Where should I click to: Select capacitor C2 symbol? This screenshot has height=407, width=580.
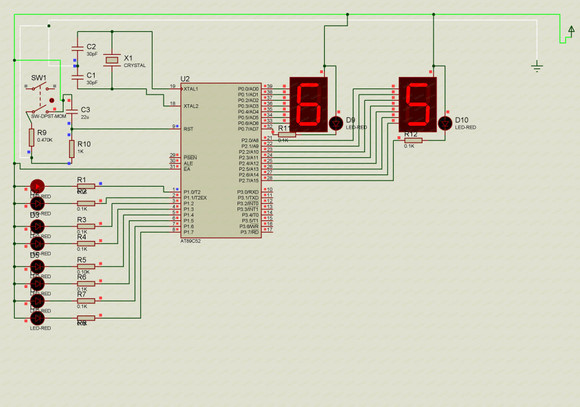(x=77, y=48)
